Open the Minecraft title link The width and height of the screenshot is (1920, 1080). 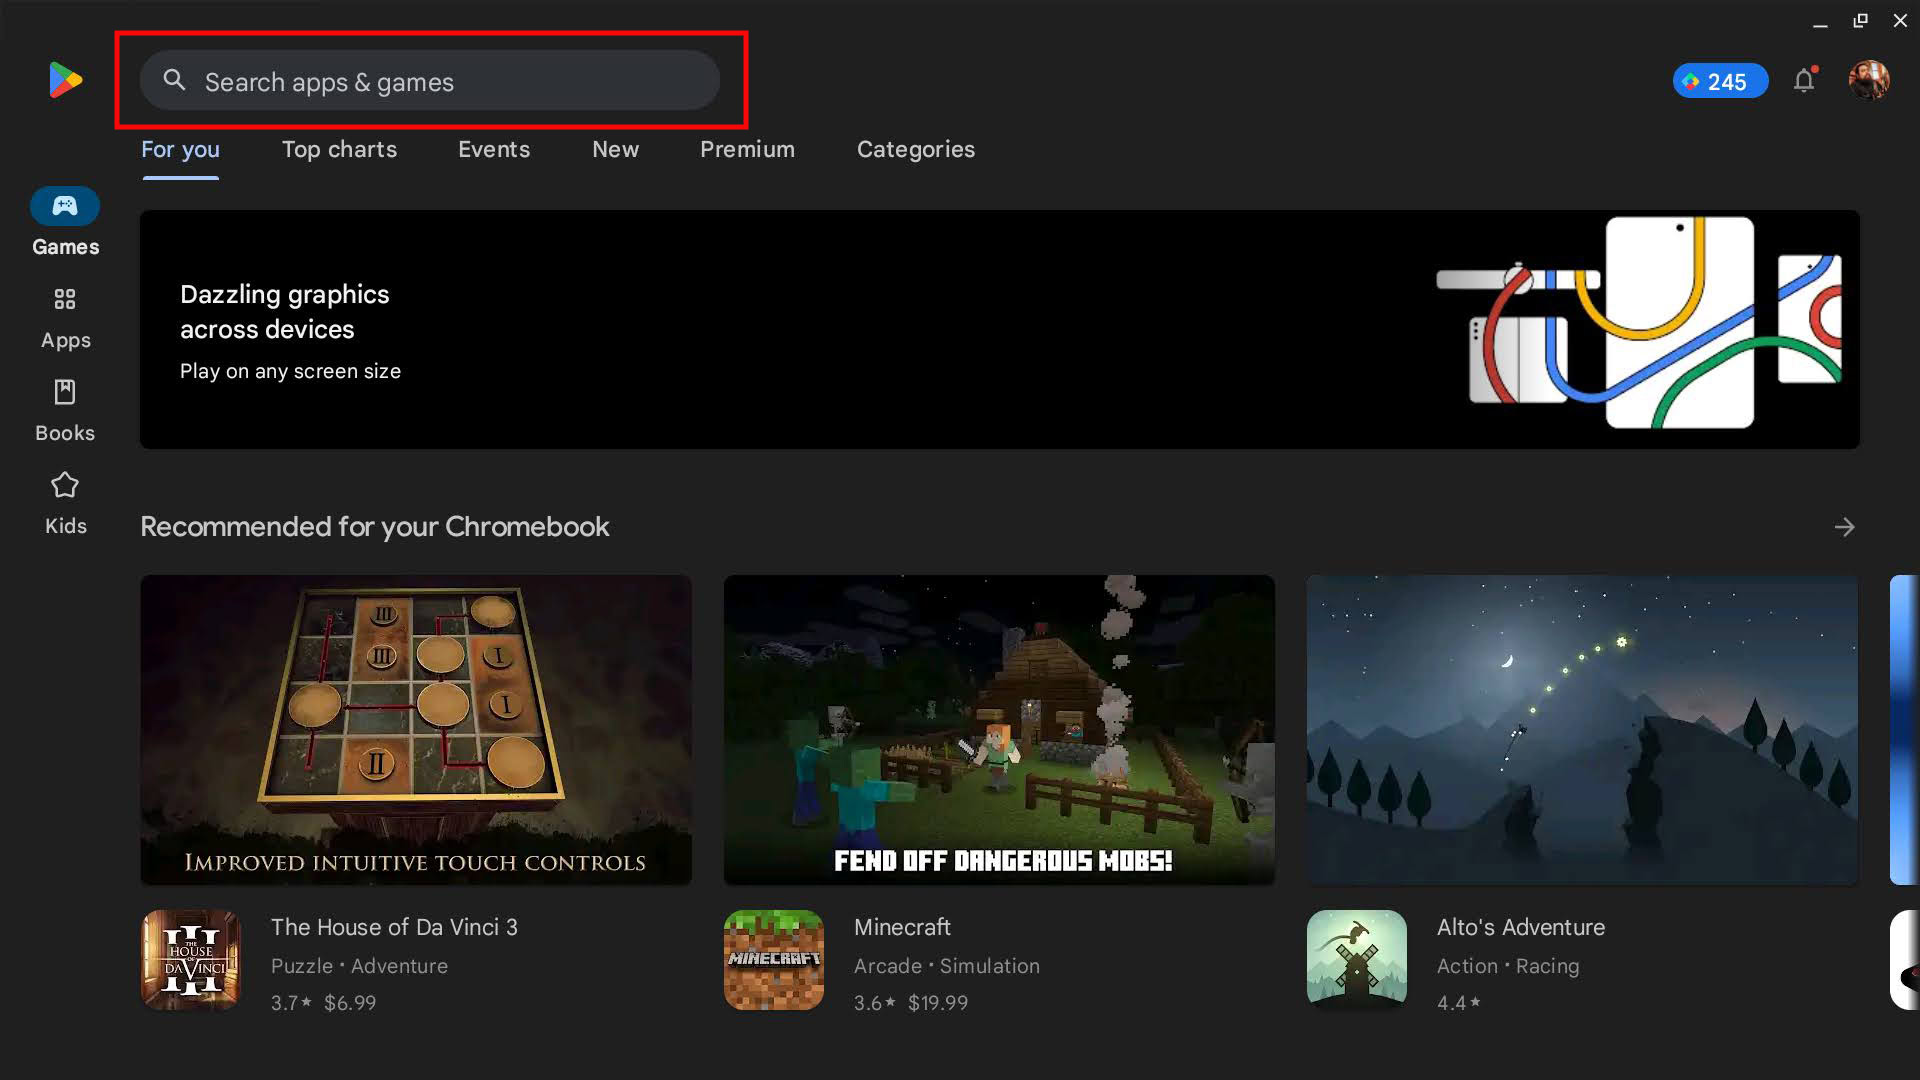902,927
